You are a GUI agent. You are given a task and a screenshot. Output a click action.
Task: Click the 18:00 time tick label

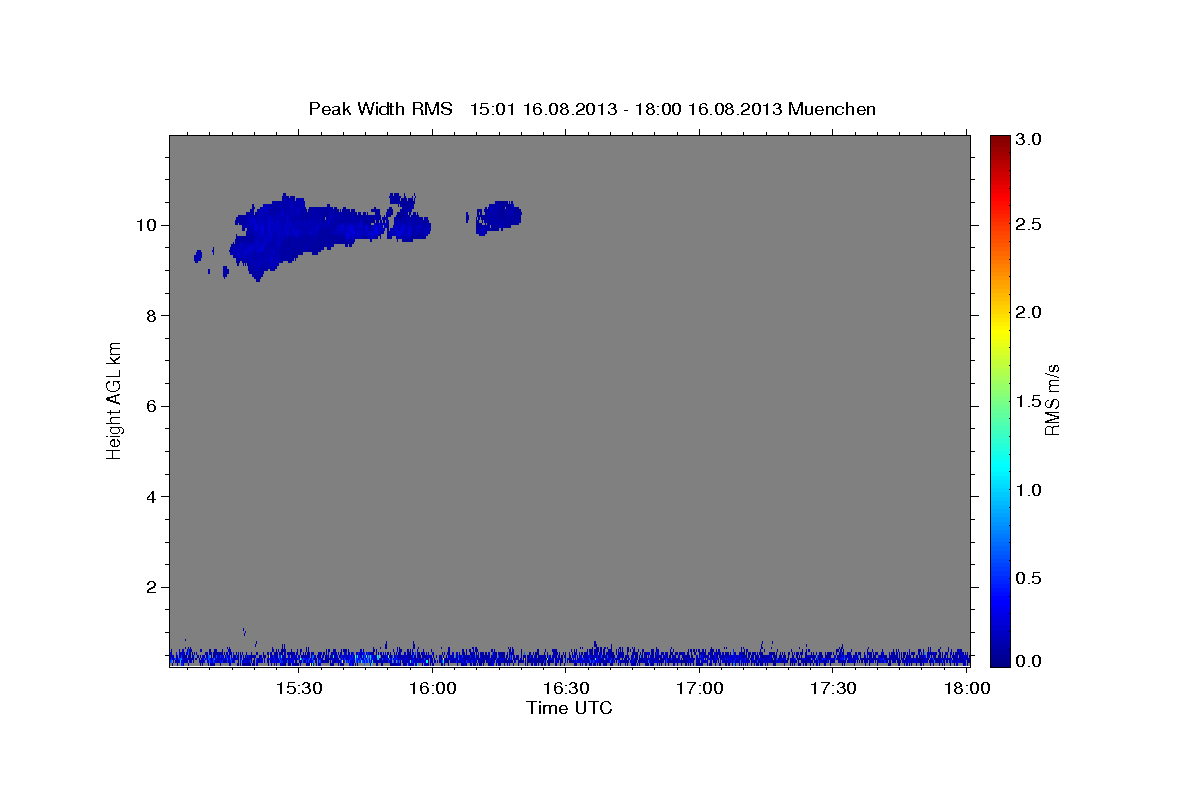pyautogui.click(x=967, y=688)
